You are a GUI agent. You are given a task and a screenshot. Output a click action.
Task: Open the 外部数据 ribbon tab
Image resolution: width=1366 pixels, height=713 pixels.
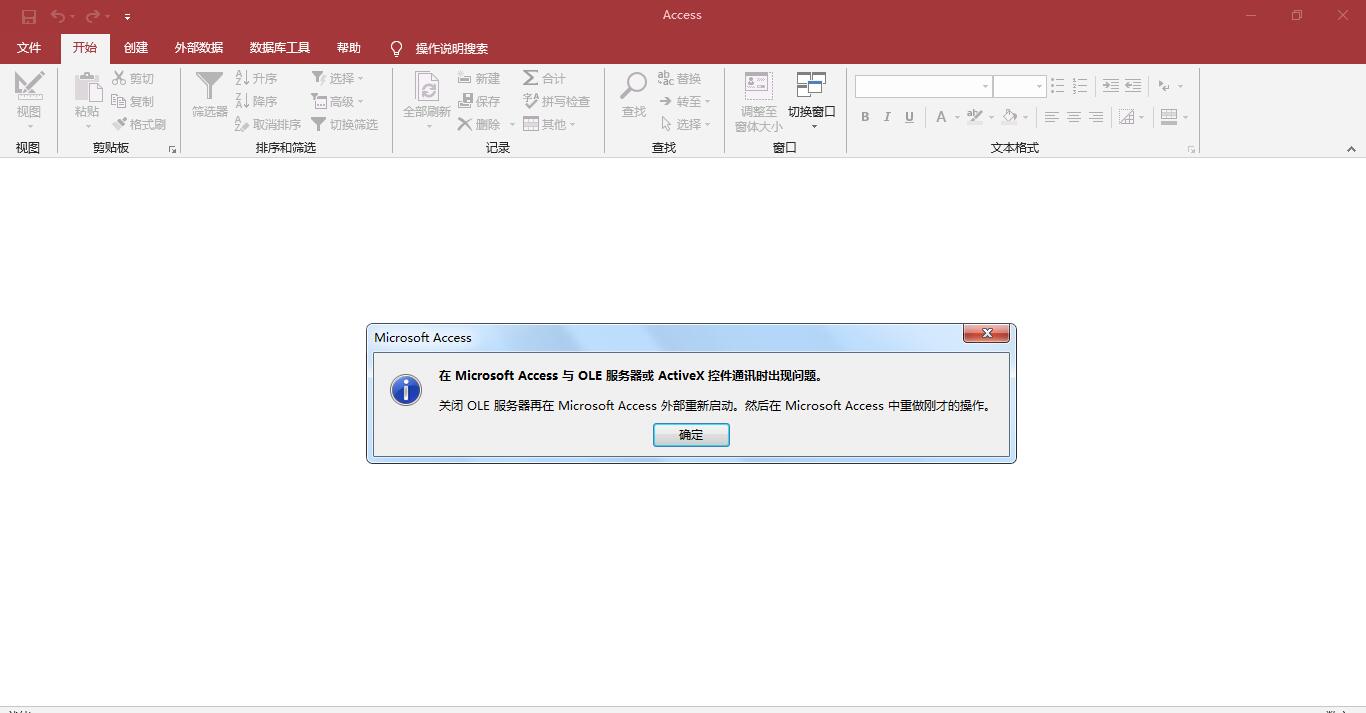[199, 48]
